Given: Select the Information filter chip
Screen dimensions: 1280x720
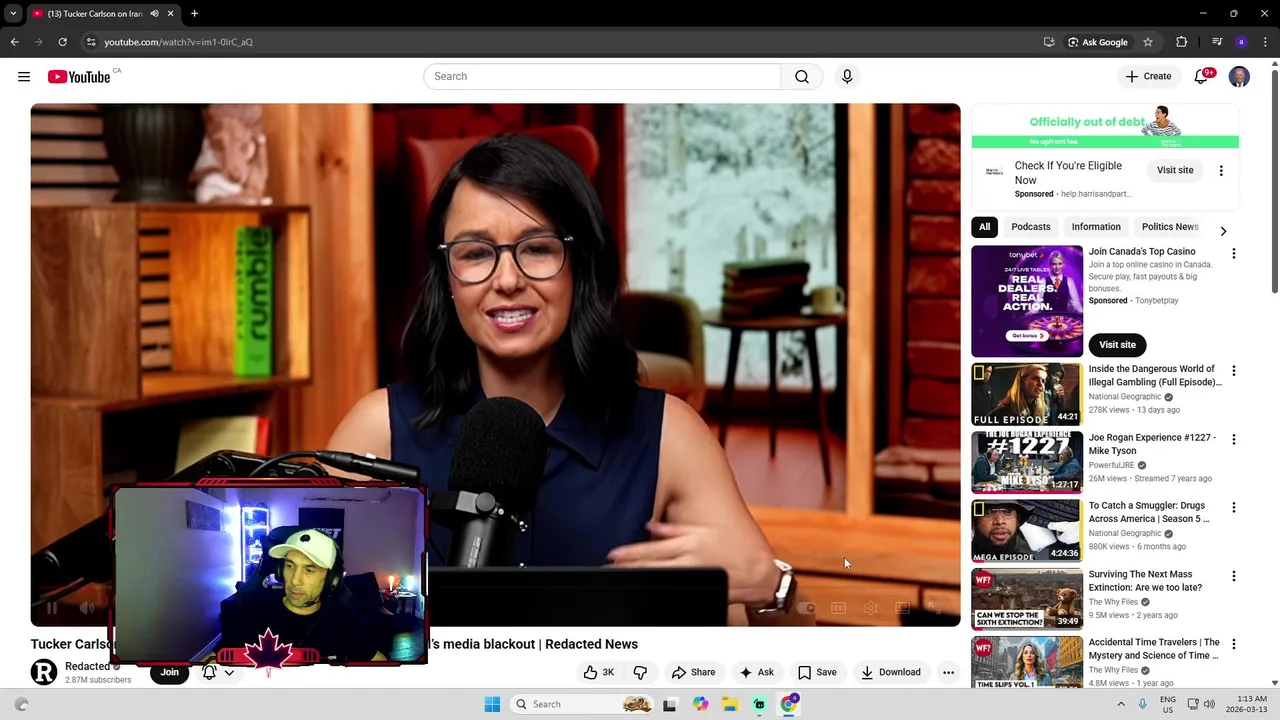Looking at the screenshot, I should pos(1096,227).
